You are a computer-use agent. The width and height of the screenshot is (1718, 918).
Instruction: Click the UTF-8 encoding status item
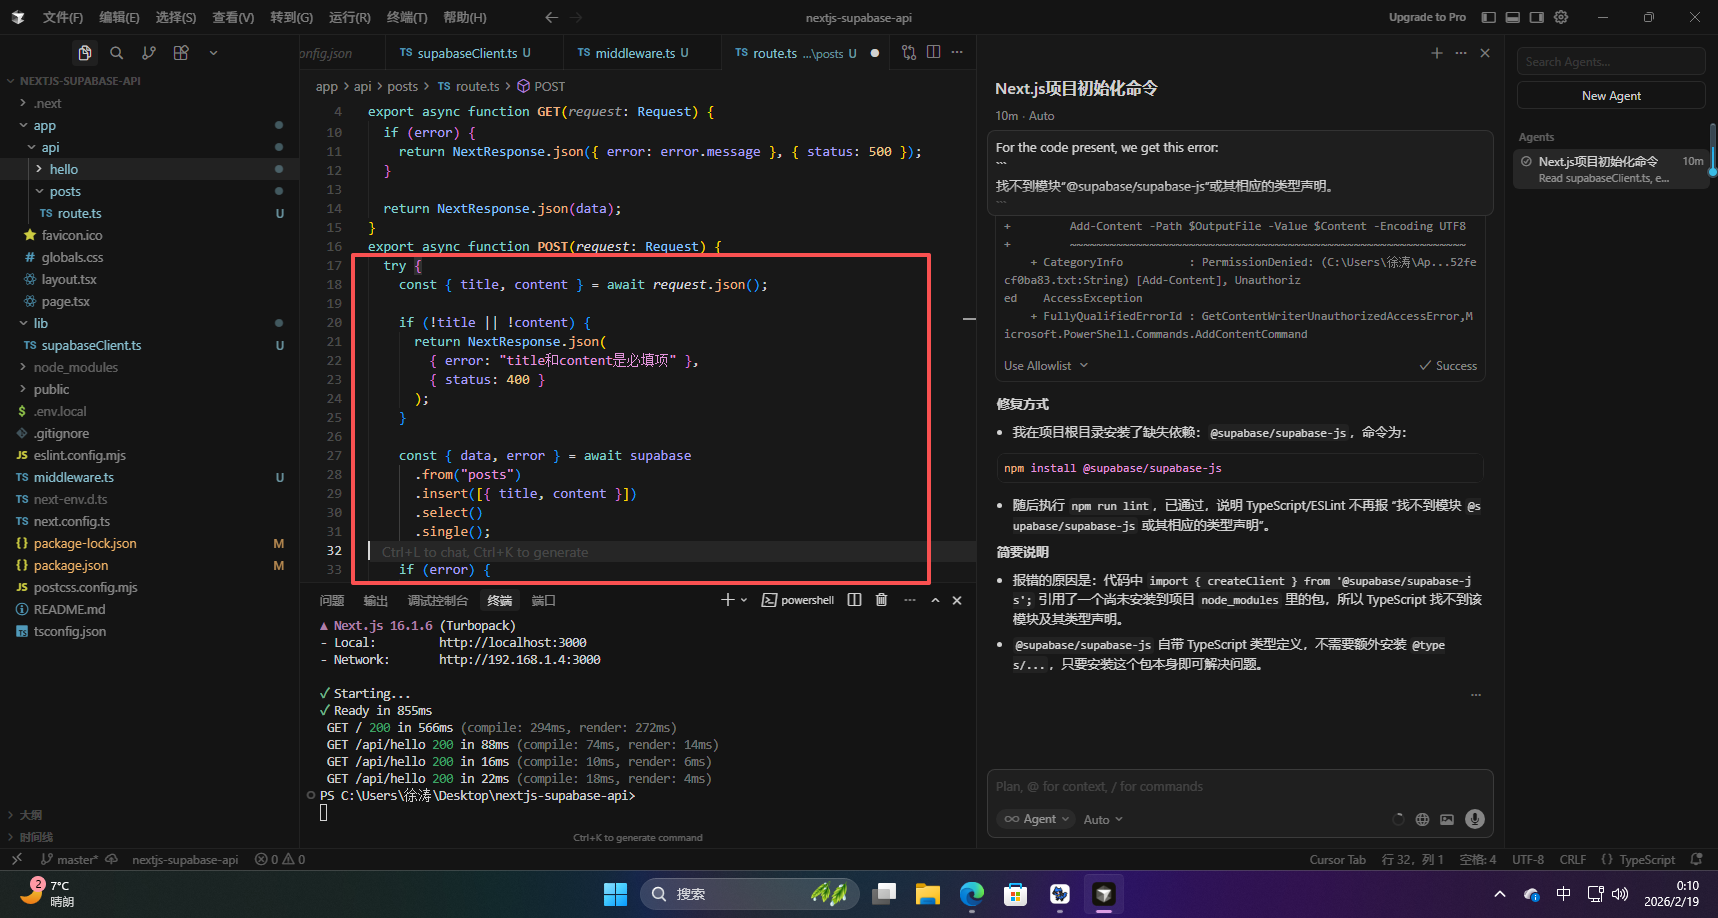[1528, 860]
